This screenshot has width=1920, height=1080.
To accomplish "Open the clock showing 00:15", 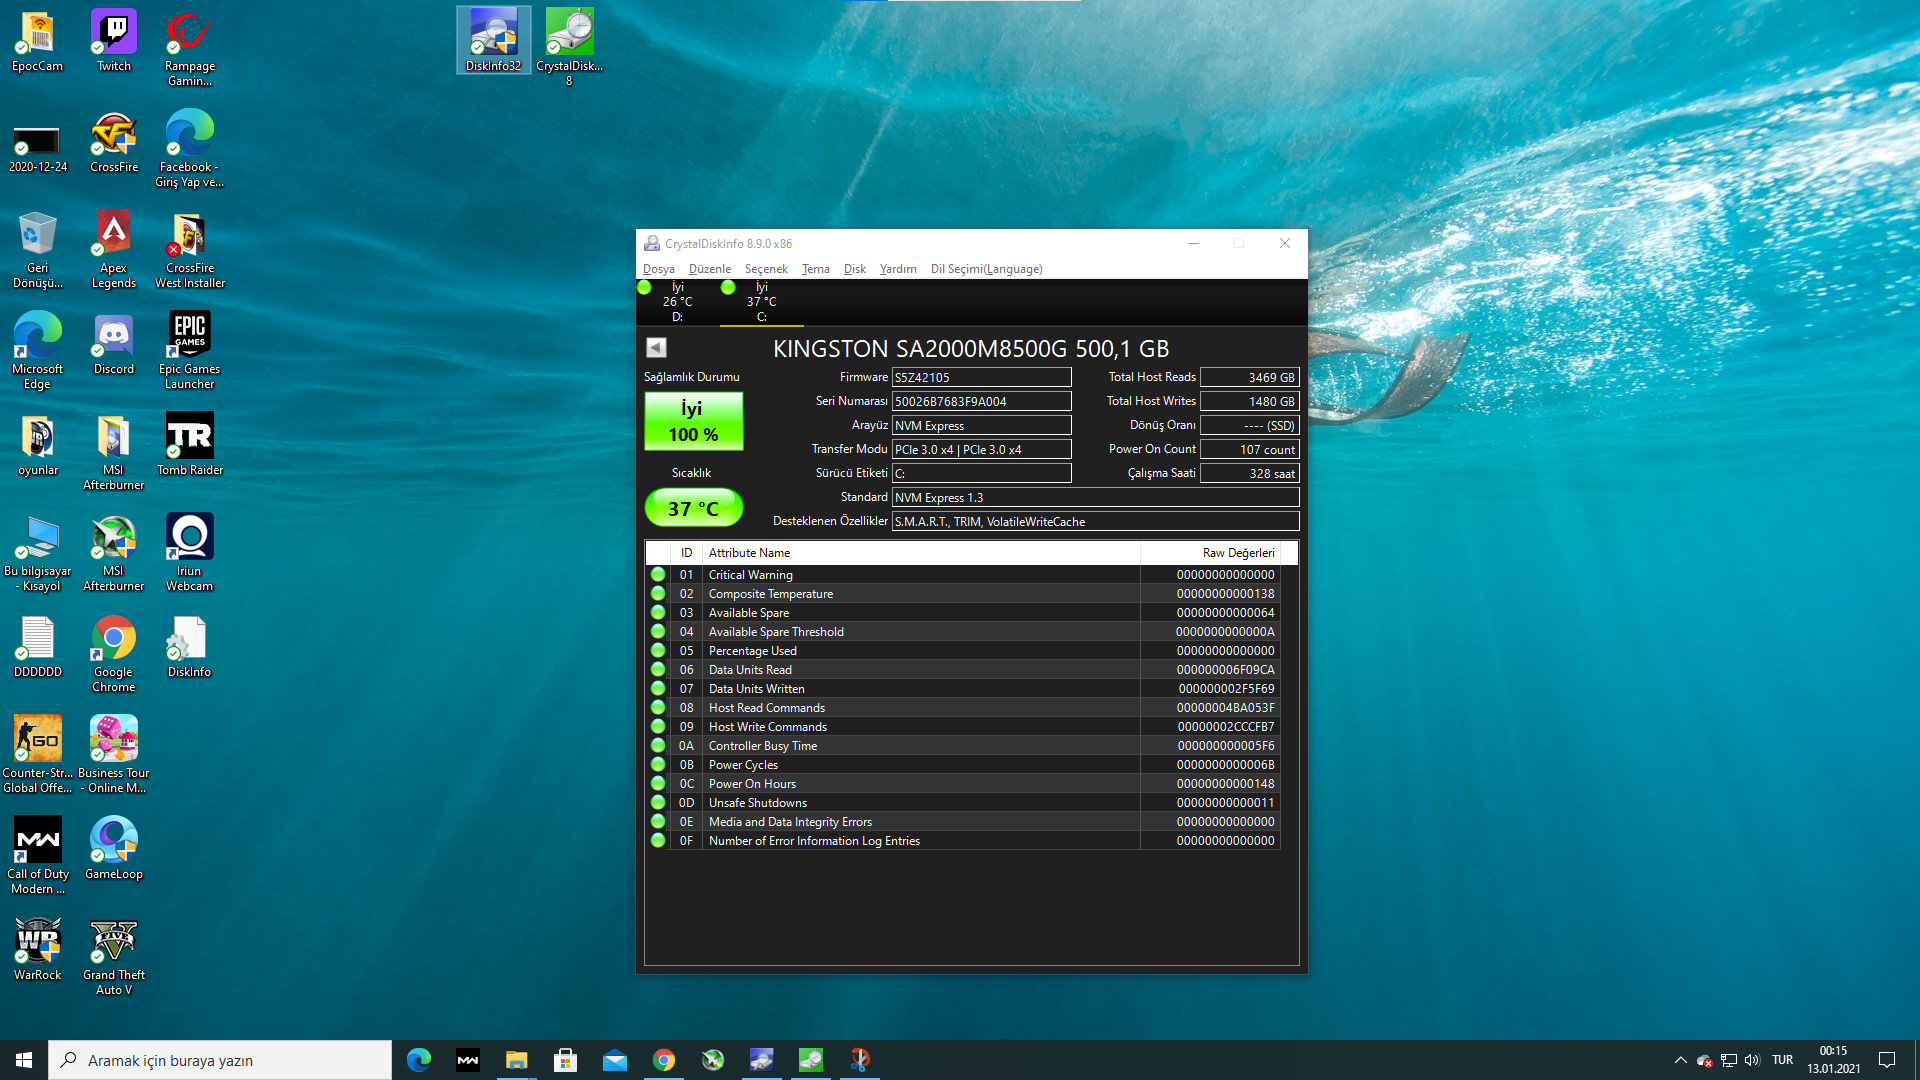I will pos(1833,1060).
